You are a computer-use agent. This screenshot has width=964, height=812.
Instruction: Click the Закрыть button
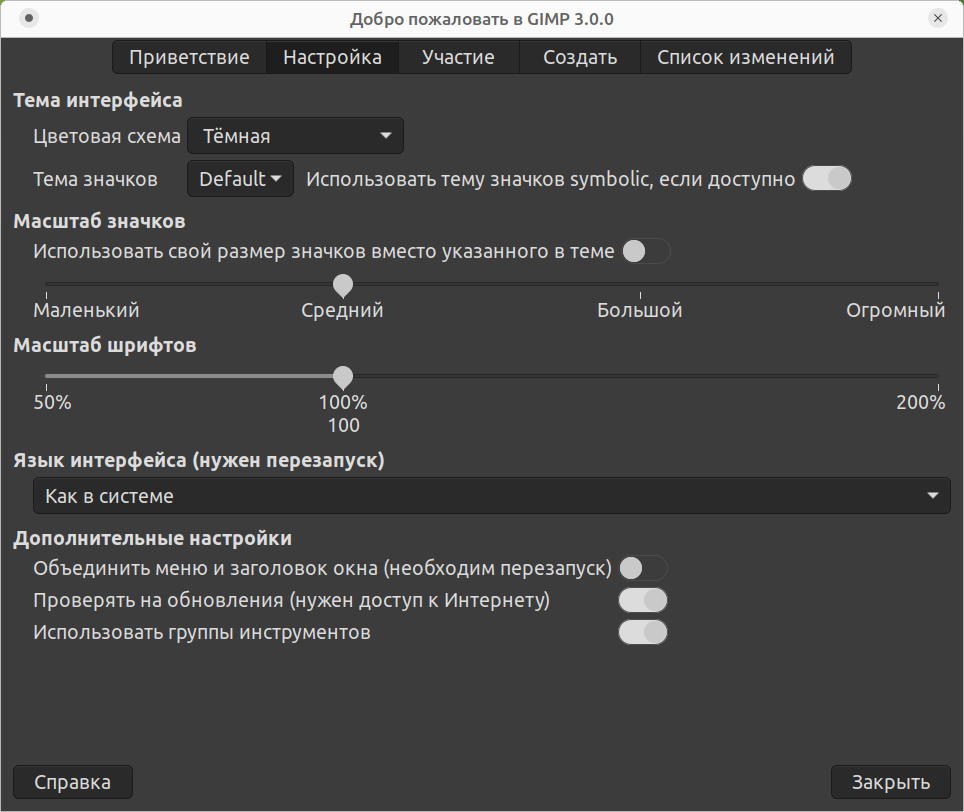click(x=890, y=782)
